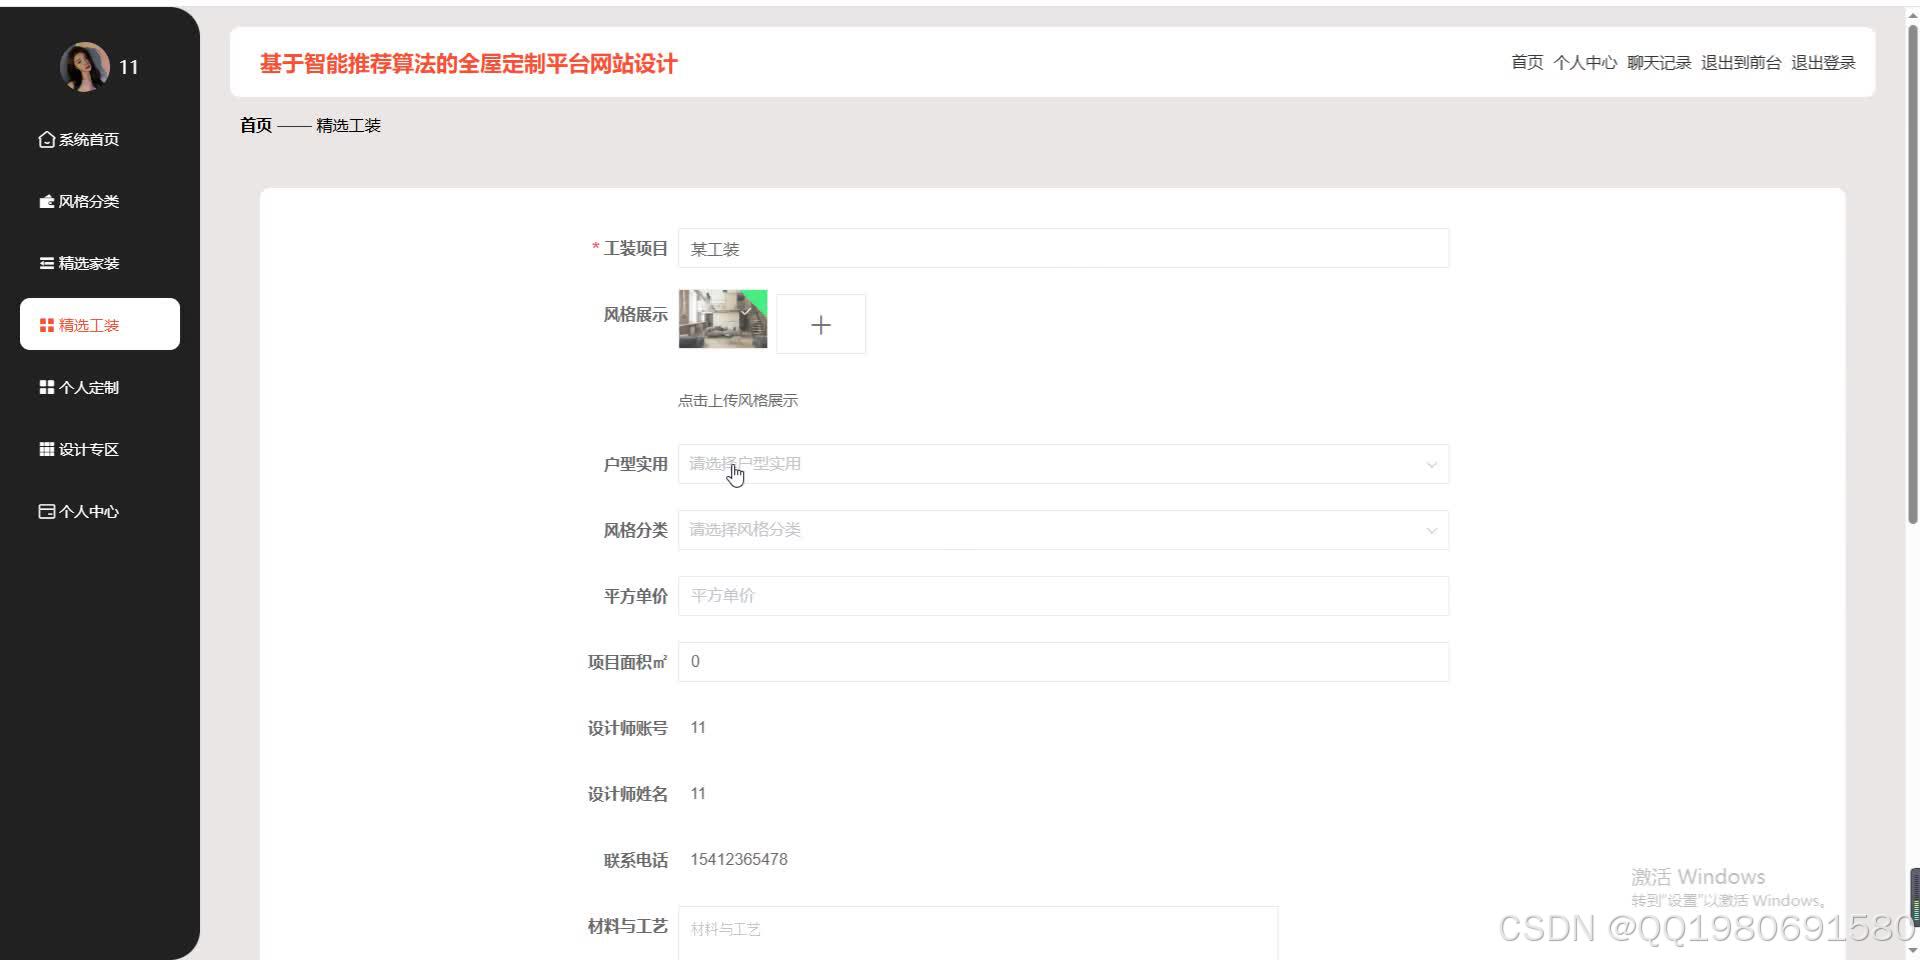Viewport: 1920px width, 960px height.
Task: Click 退出到前台 in the top bar
Action: tap(1741, 62)
